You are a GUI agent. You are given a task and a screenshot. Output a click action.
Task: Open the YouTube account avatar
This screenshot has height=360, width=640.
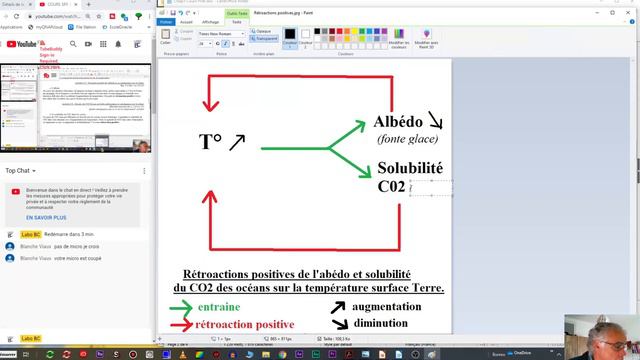click(x=137, y=44)
